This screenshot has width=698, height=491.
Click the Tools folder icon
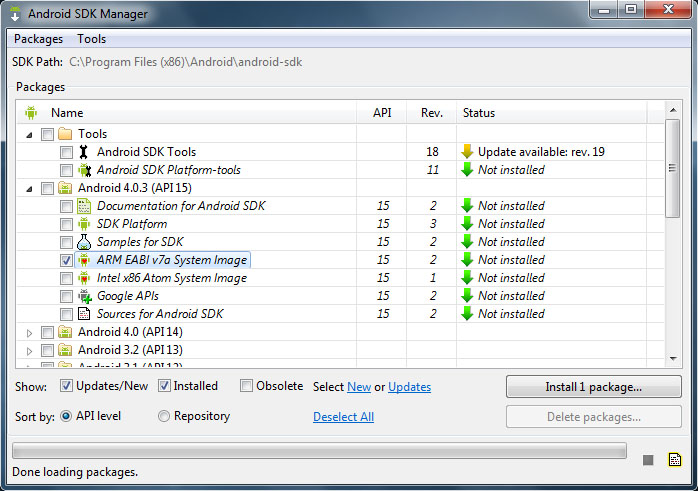click(65, 134)
